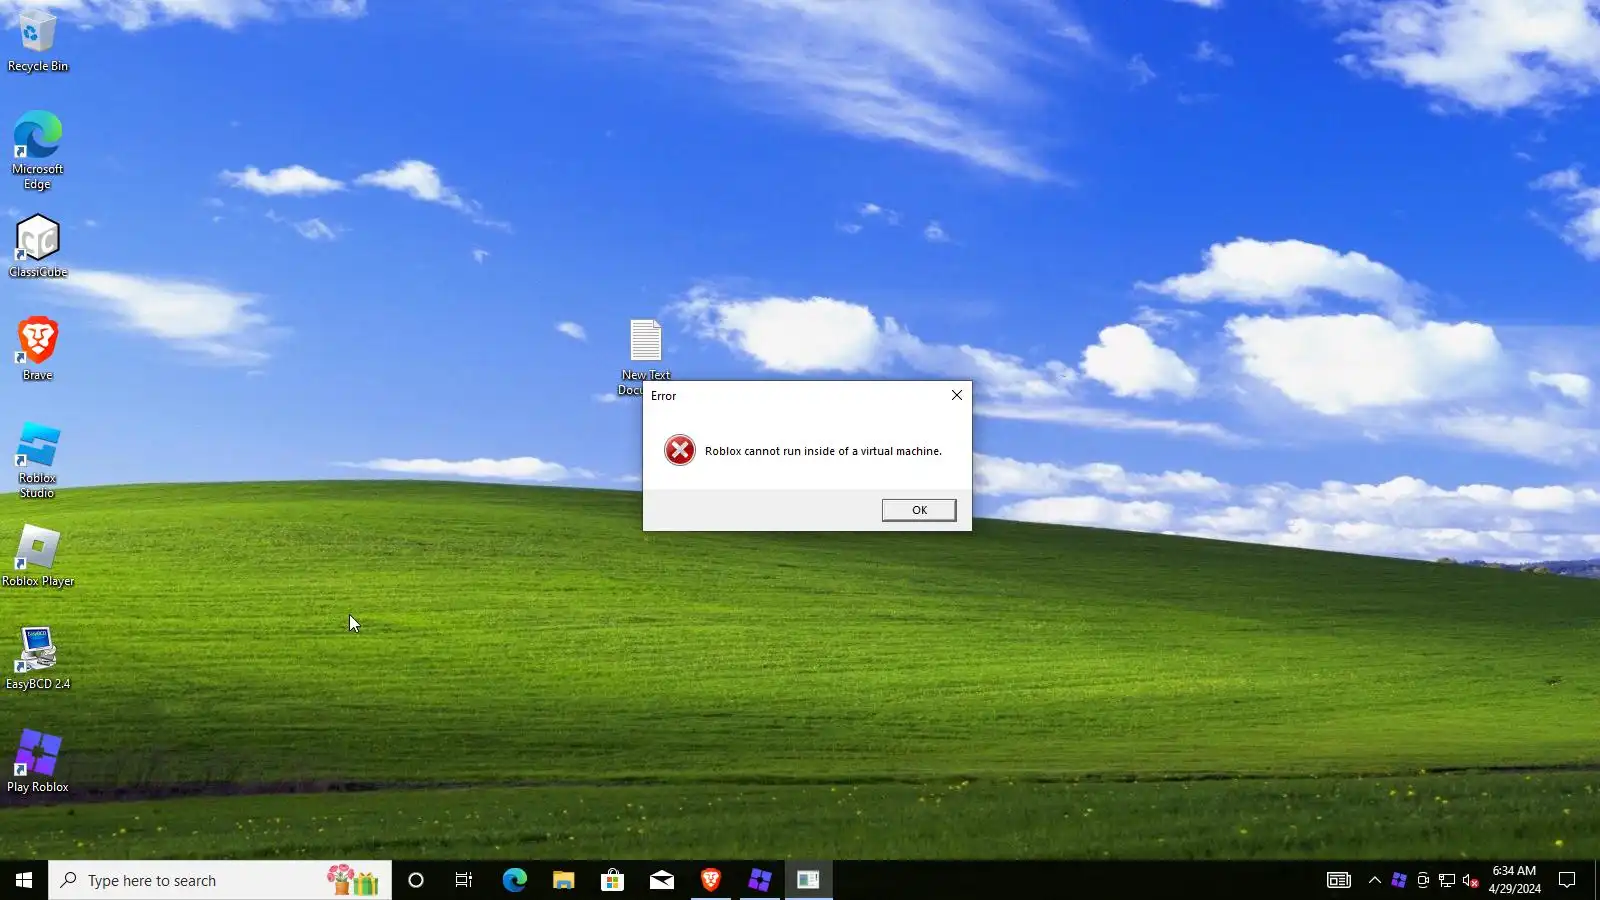Viewport: 1600px width, 900px height.
Task: Close the Error dialog with X
Action: click(957, 395)
